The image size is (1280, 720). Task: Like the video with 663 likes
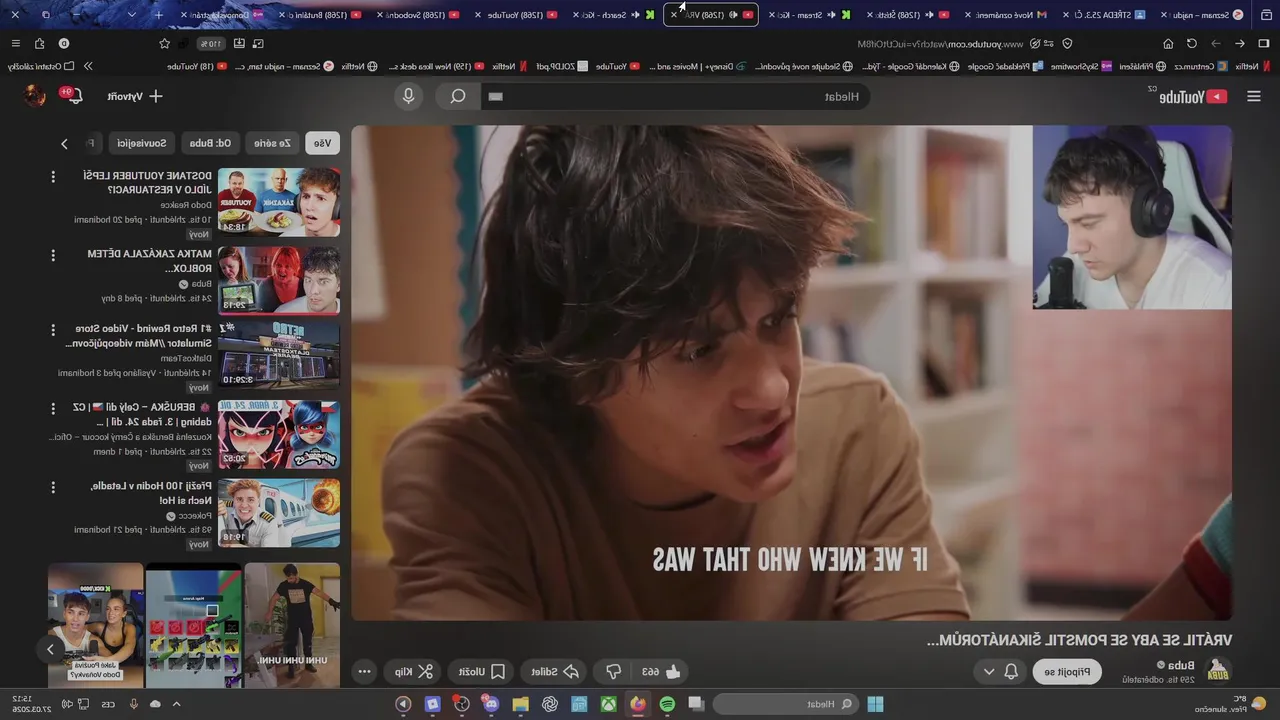click(660, 672)
